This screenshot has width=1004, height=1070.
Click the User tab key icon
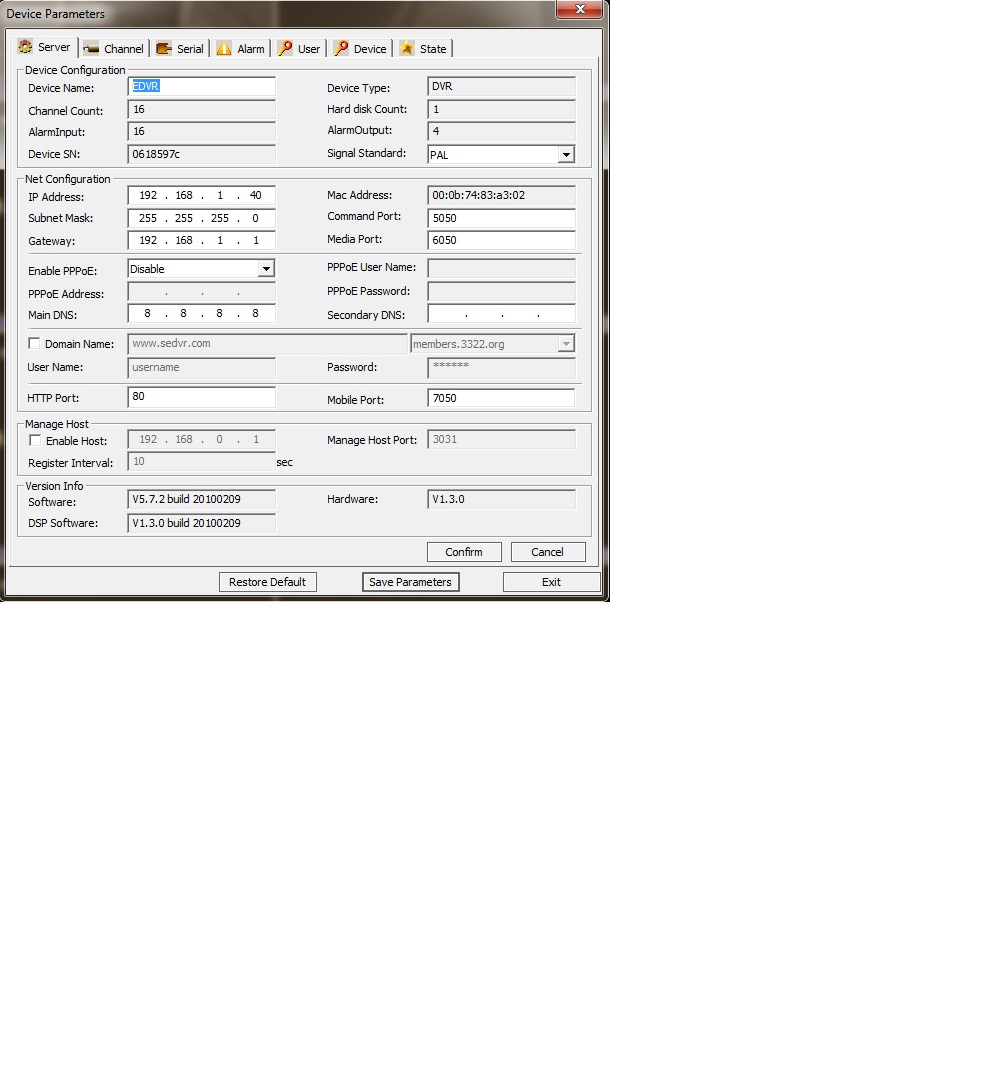(x=285, y=49)
